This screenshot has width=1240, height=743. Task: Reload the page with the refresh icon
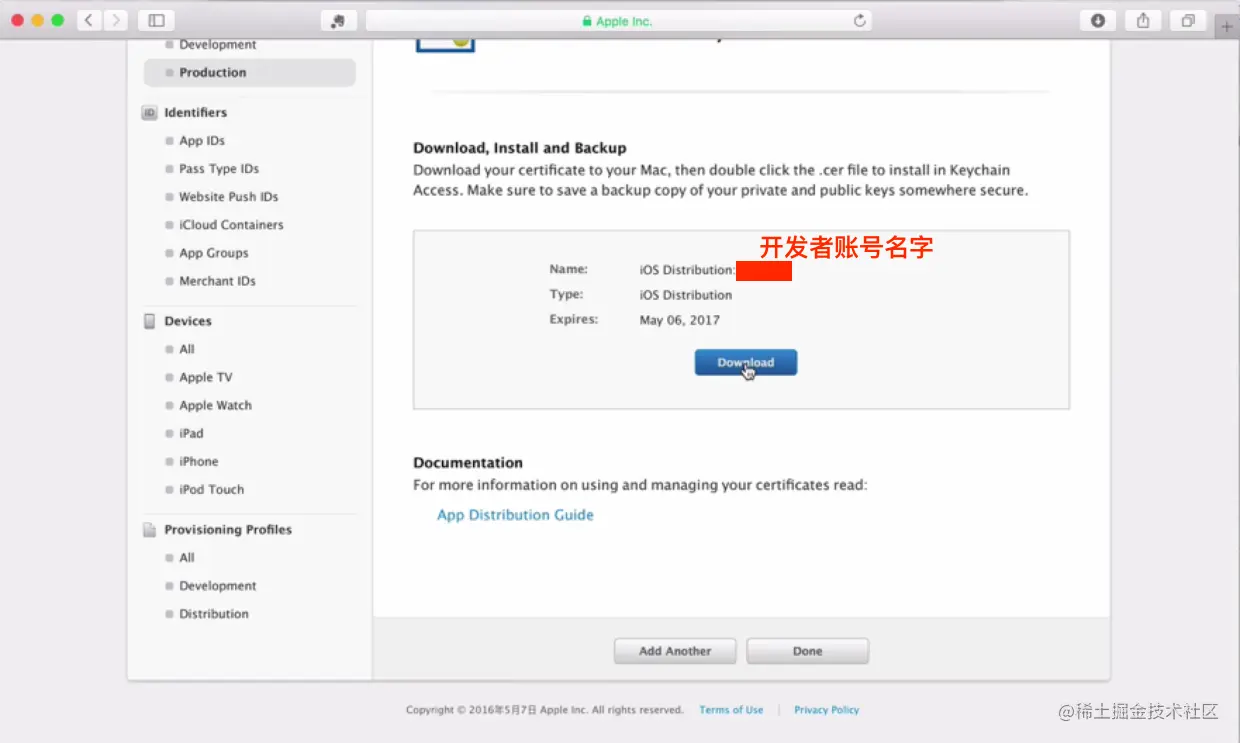coord(859,21)
